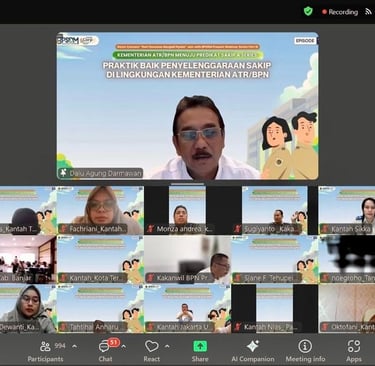Expand the Chat options caret
The height and width of the screenshot is (366, 375).
124,346
